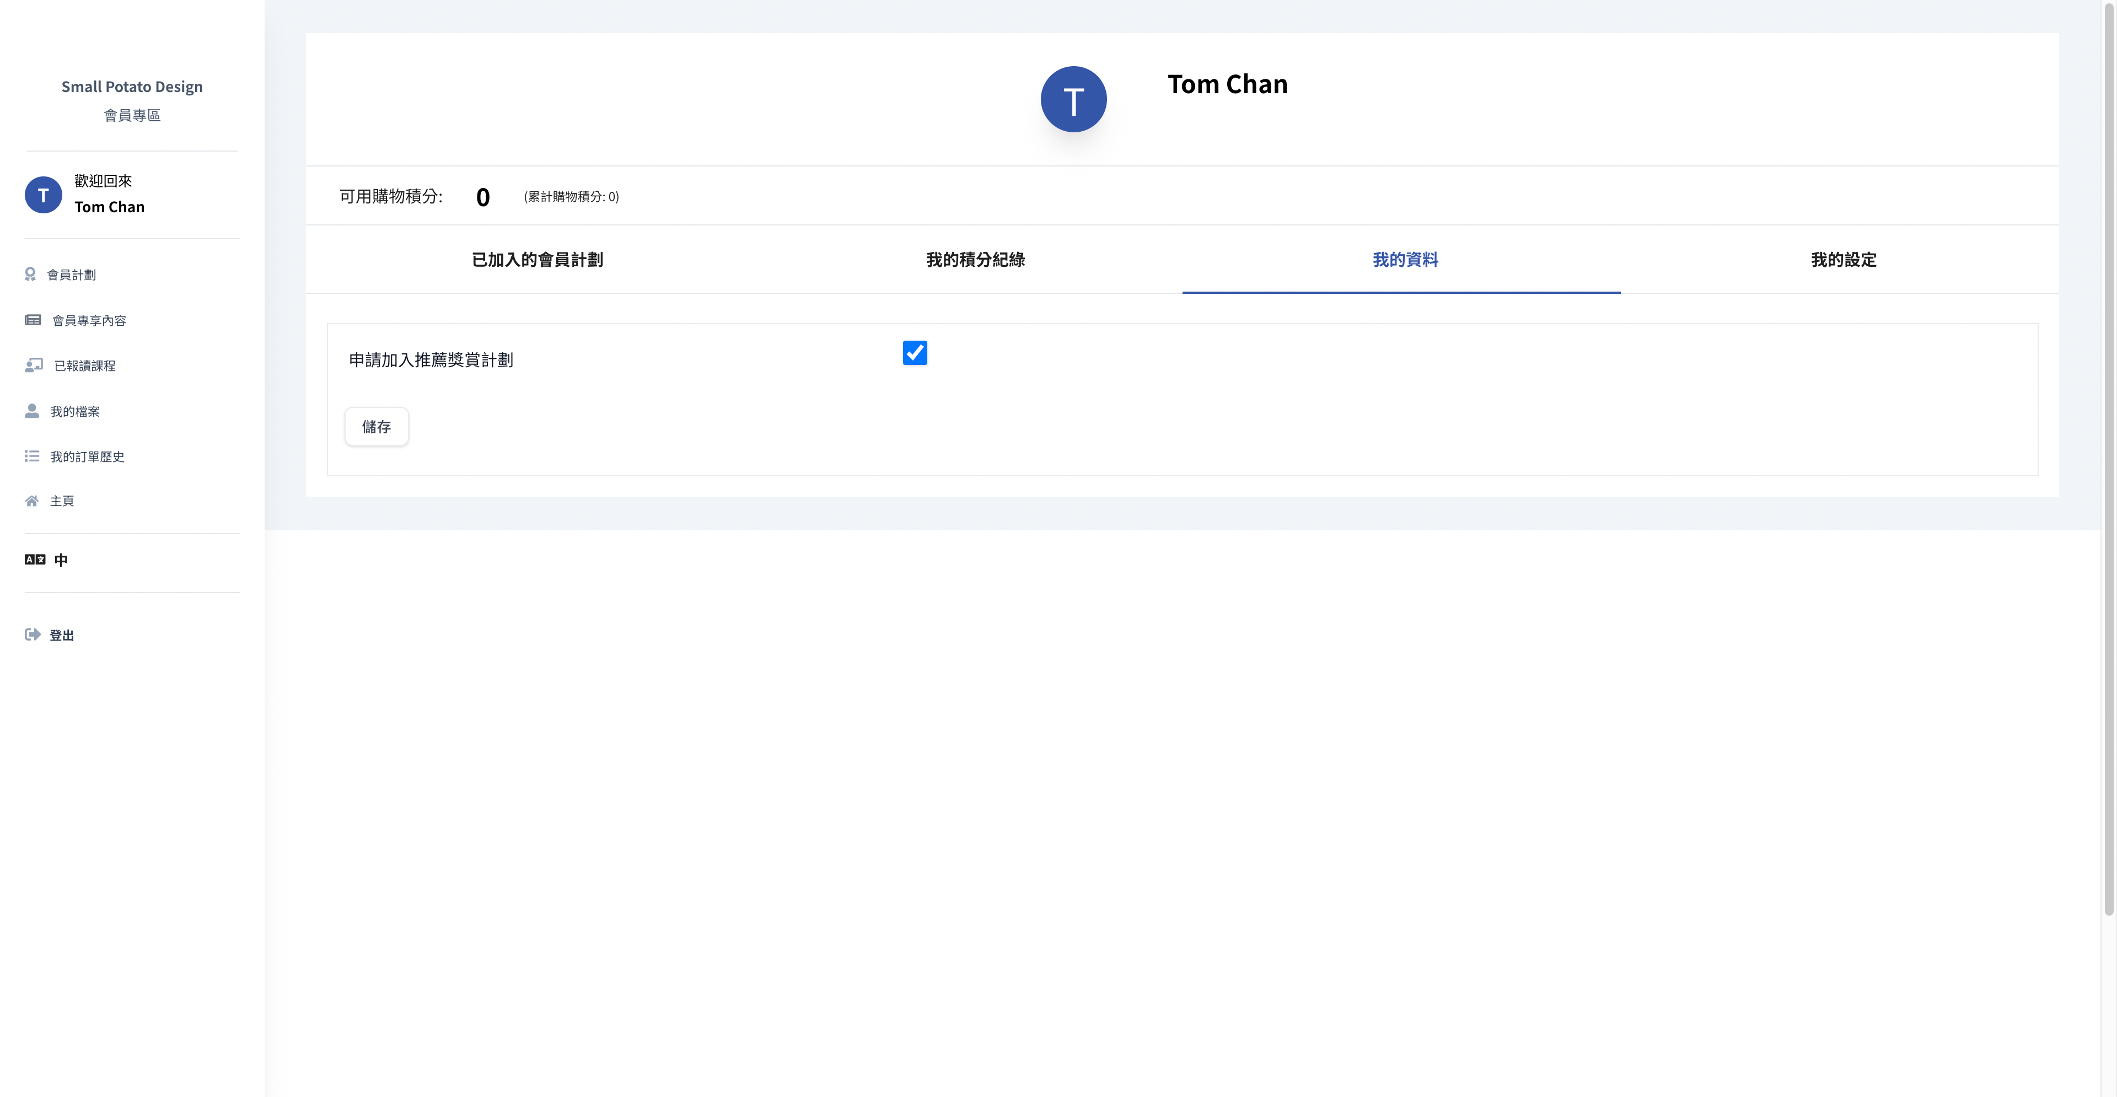Click the 主頁 home icon

click(x=32, y=501)
